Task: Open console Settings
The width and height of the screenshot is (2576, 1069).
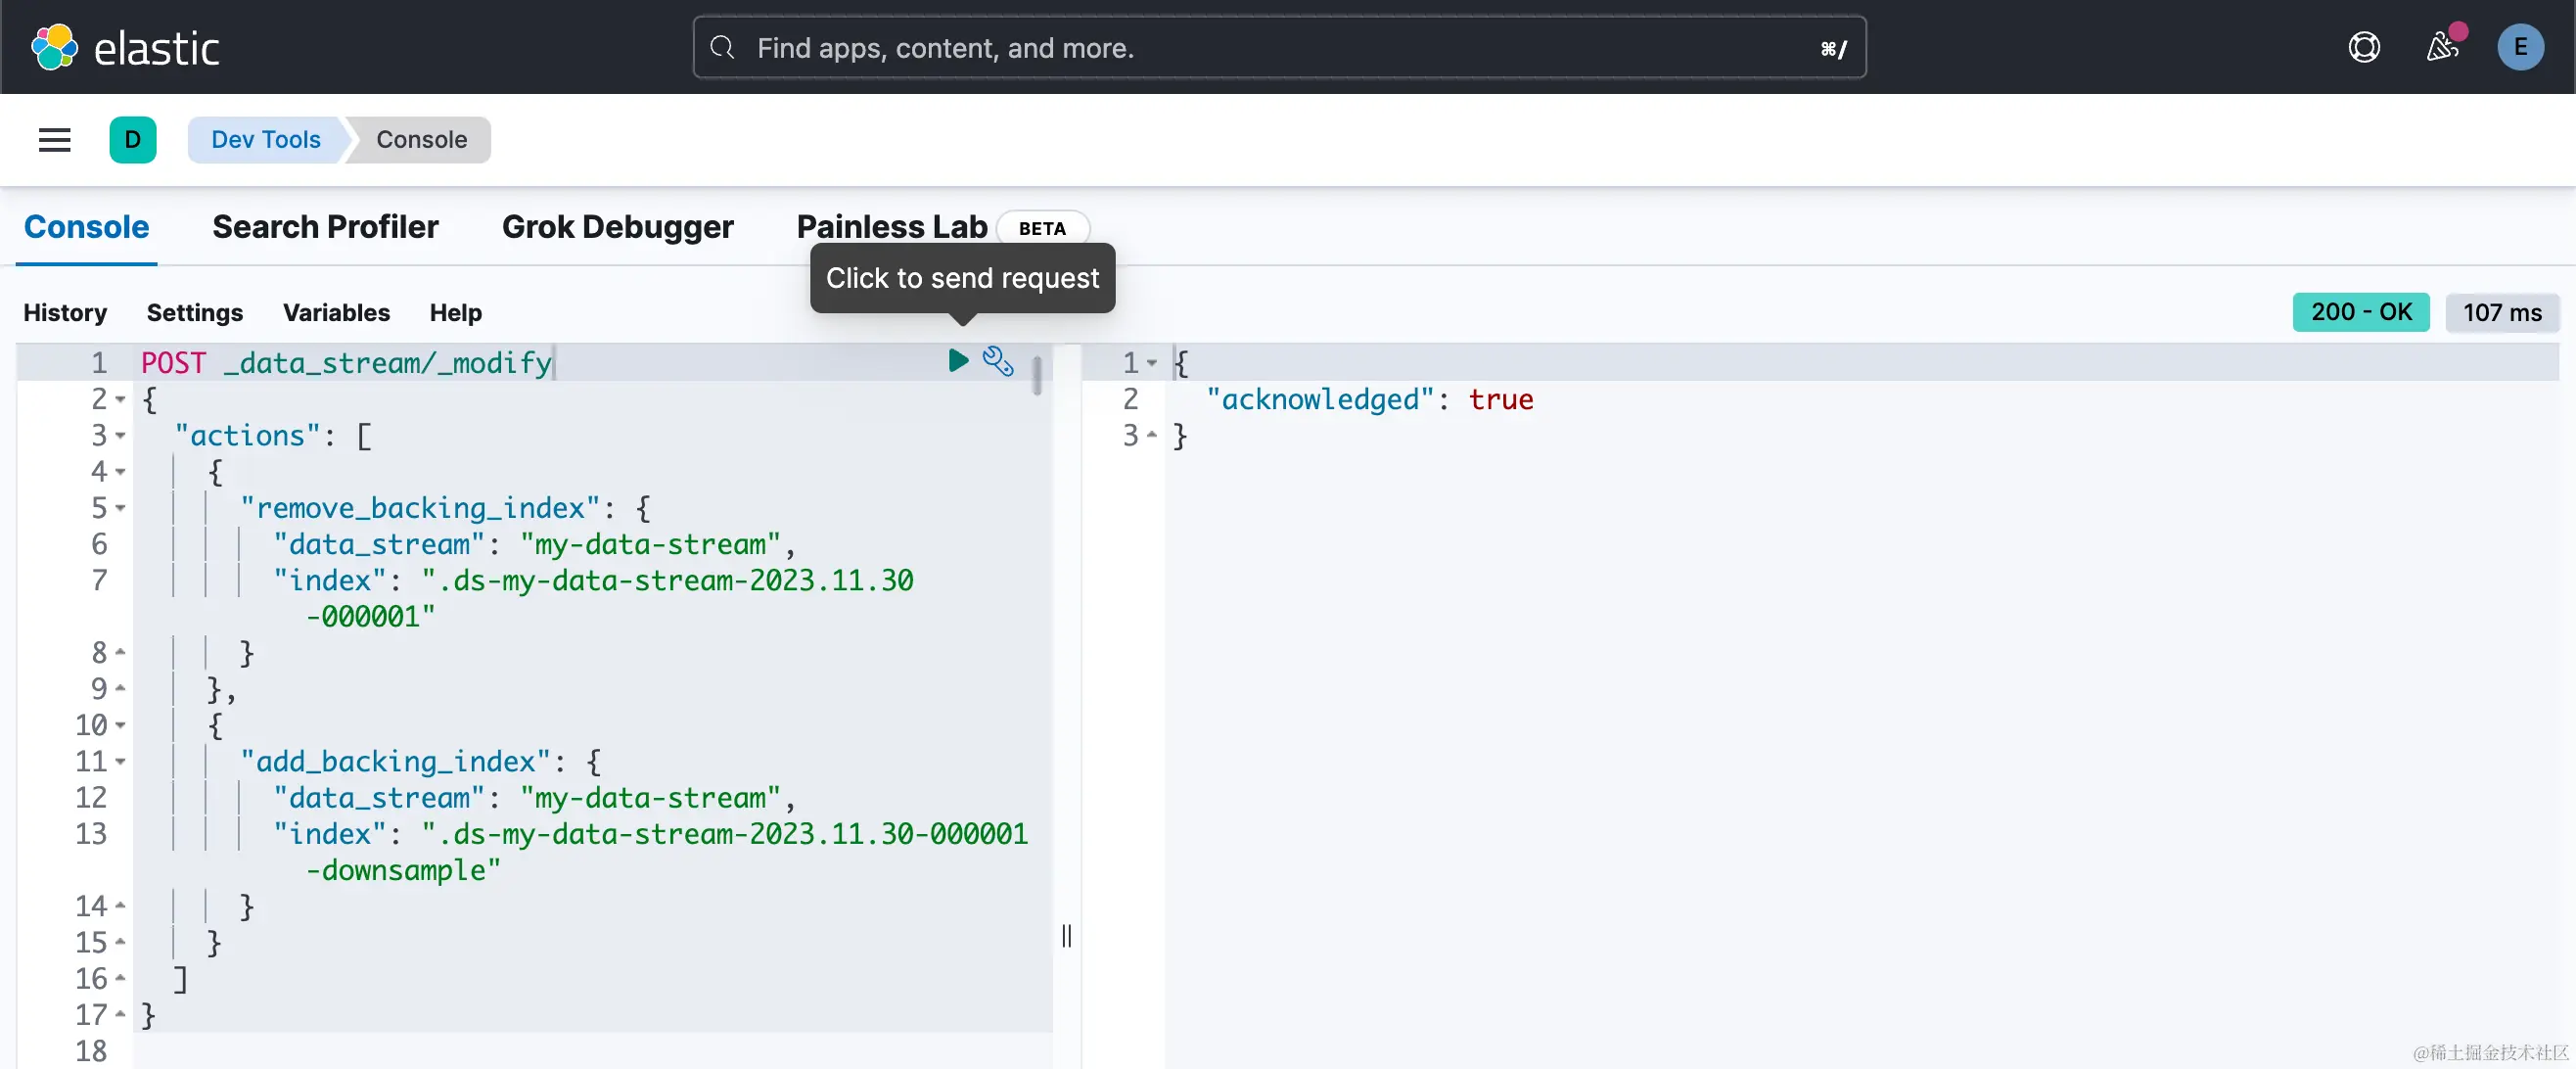Action: [x=194, y=312]
